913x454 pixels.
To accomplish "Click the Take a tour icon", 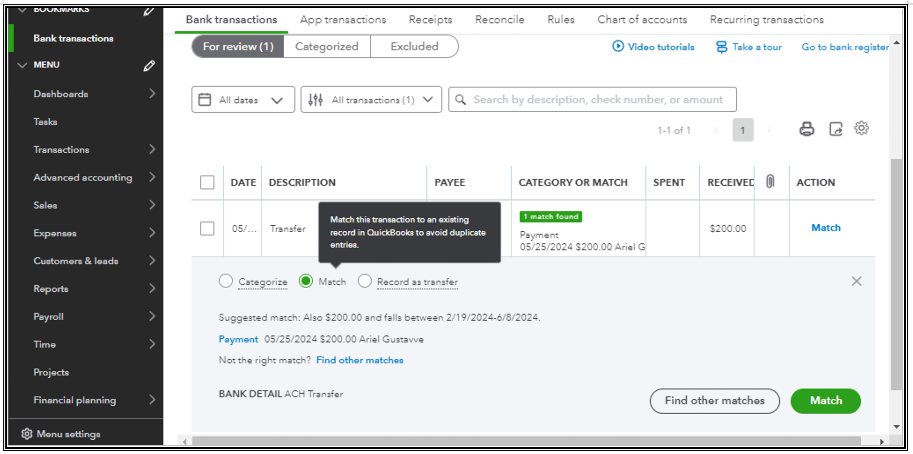I will [x=721, y=47].
